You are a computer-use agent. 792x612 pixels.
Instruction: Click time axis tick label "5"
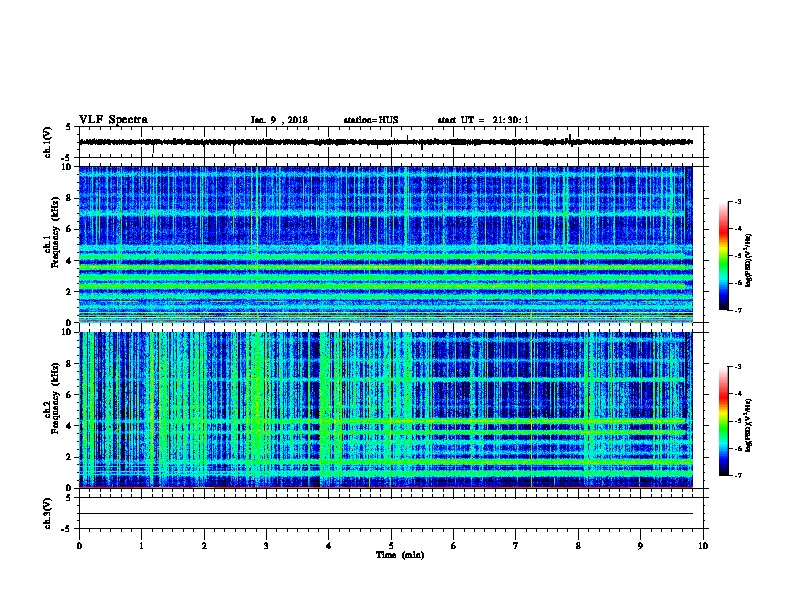(391, 546)
